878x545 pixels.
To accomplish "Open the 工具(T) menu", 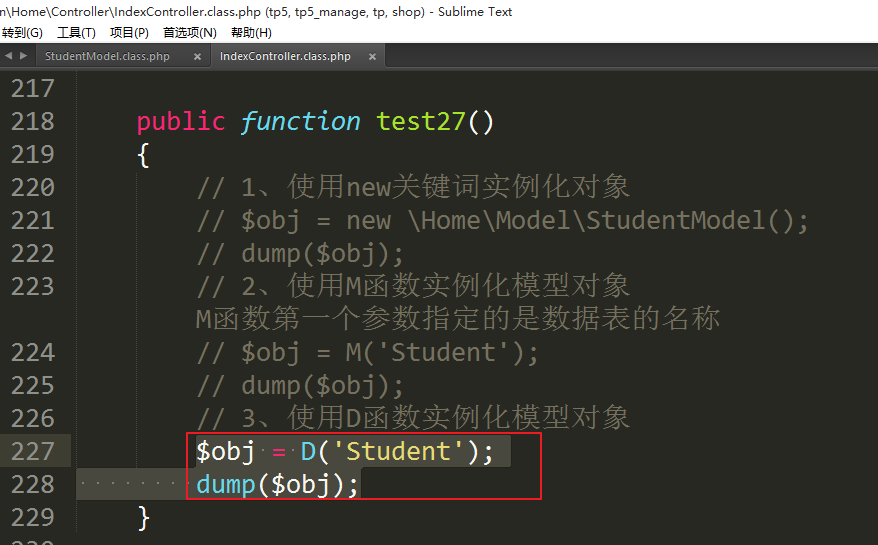I will pos(76,32).
